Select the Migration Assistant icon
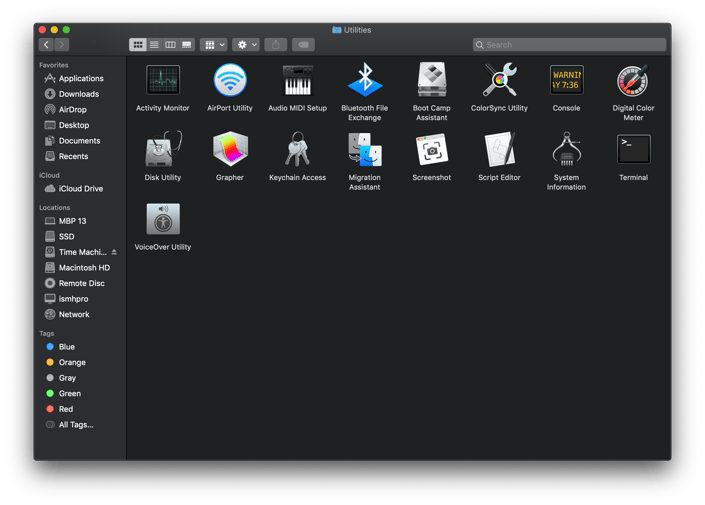705x505 pixels. [365, 149]
